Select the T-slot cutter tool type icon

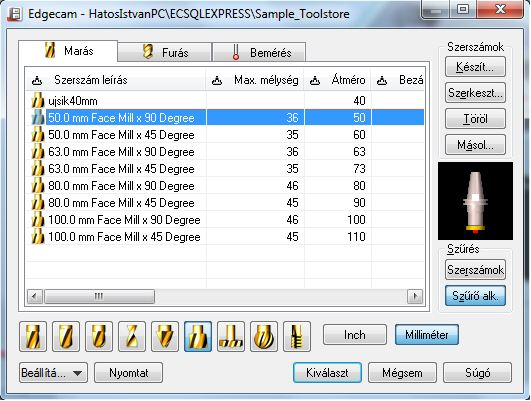[231, 336]
